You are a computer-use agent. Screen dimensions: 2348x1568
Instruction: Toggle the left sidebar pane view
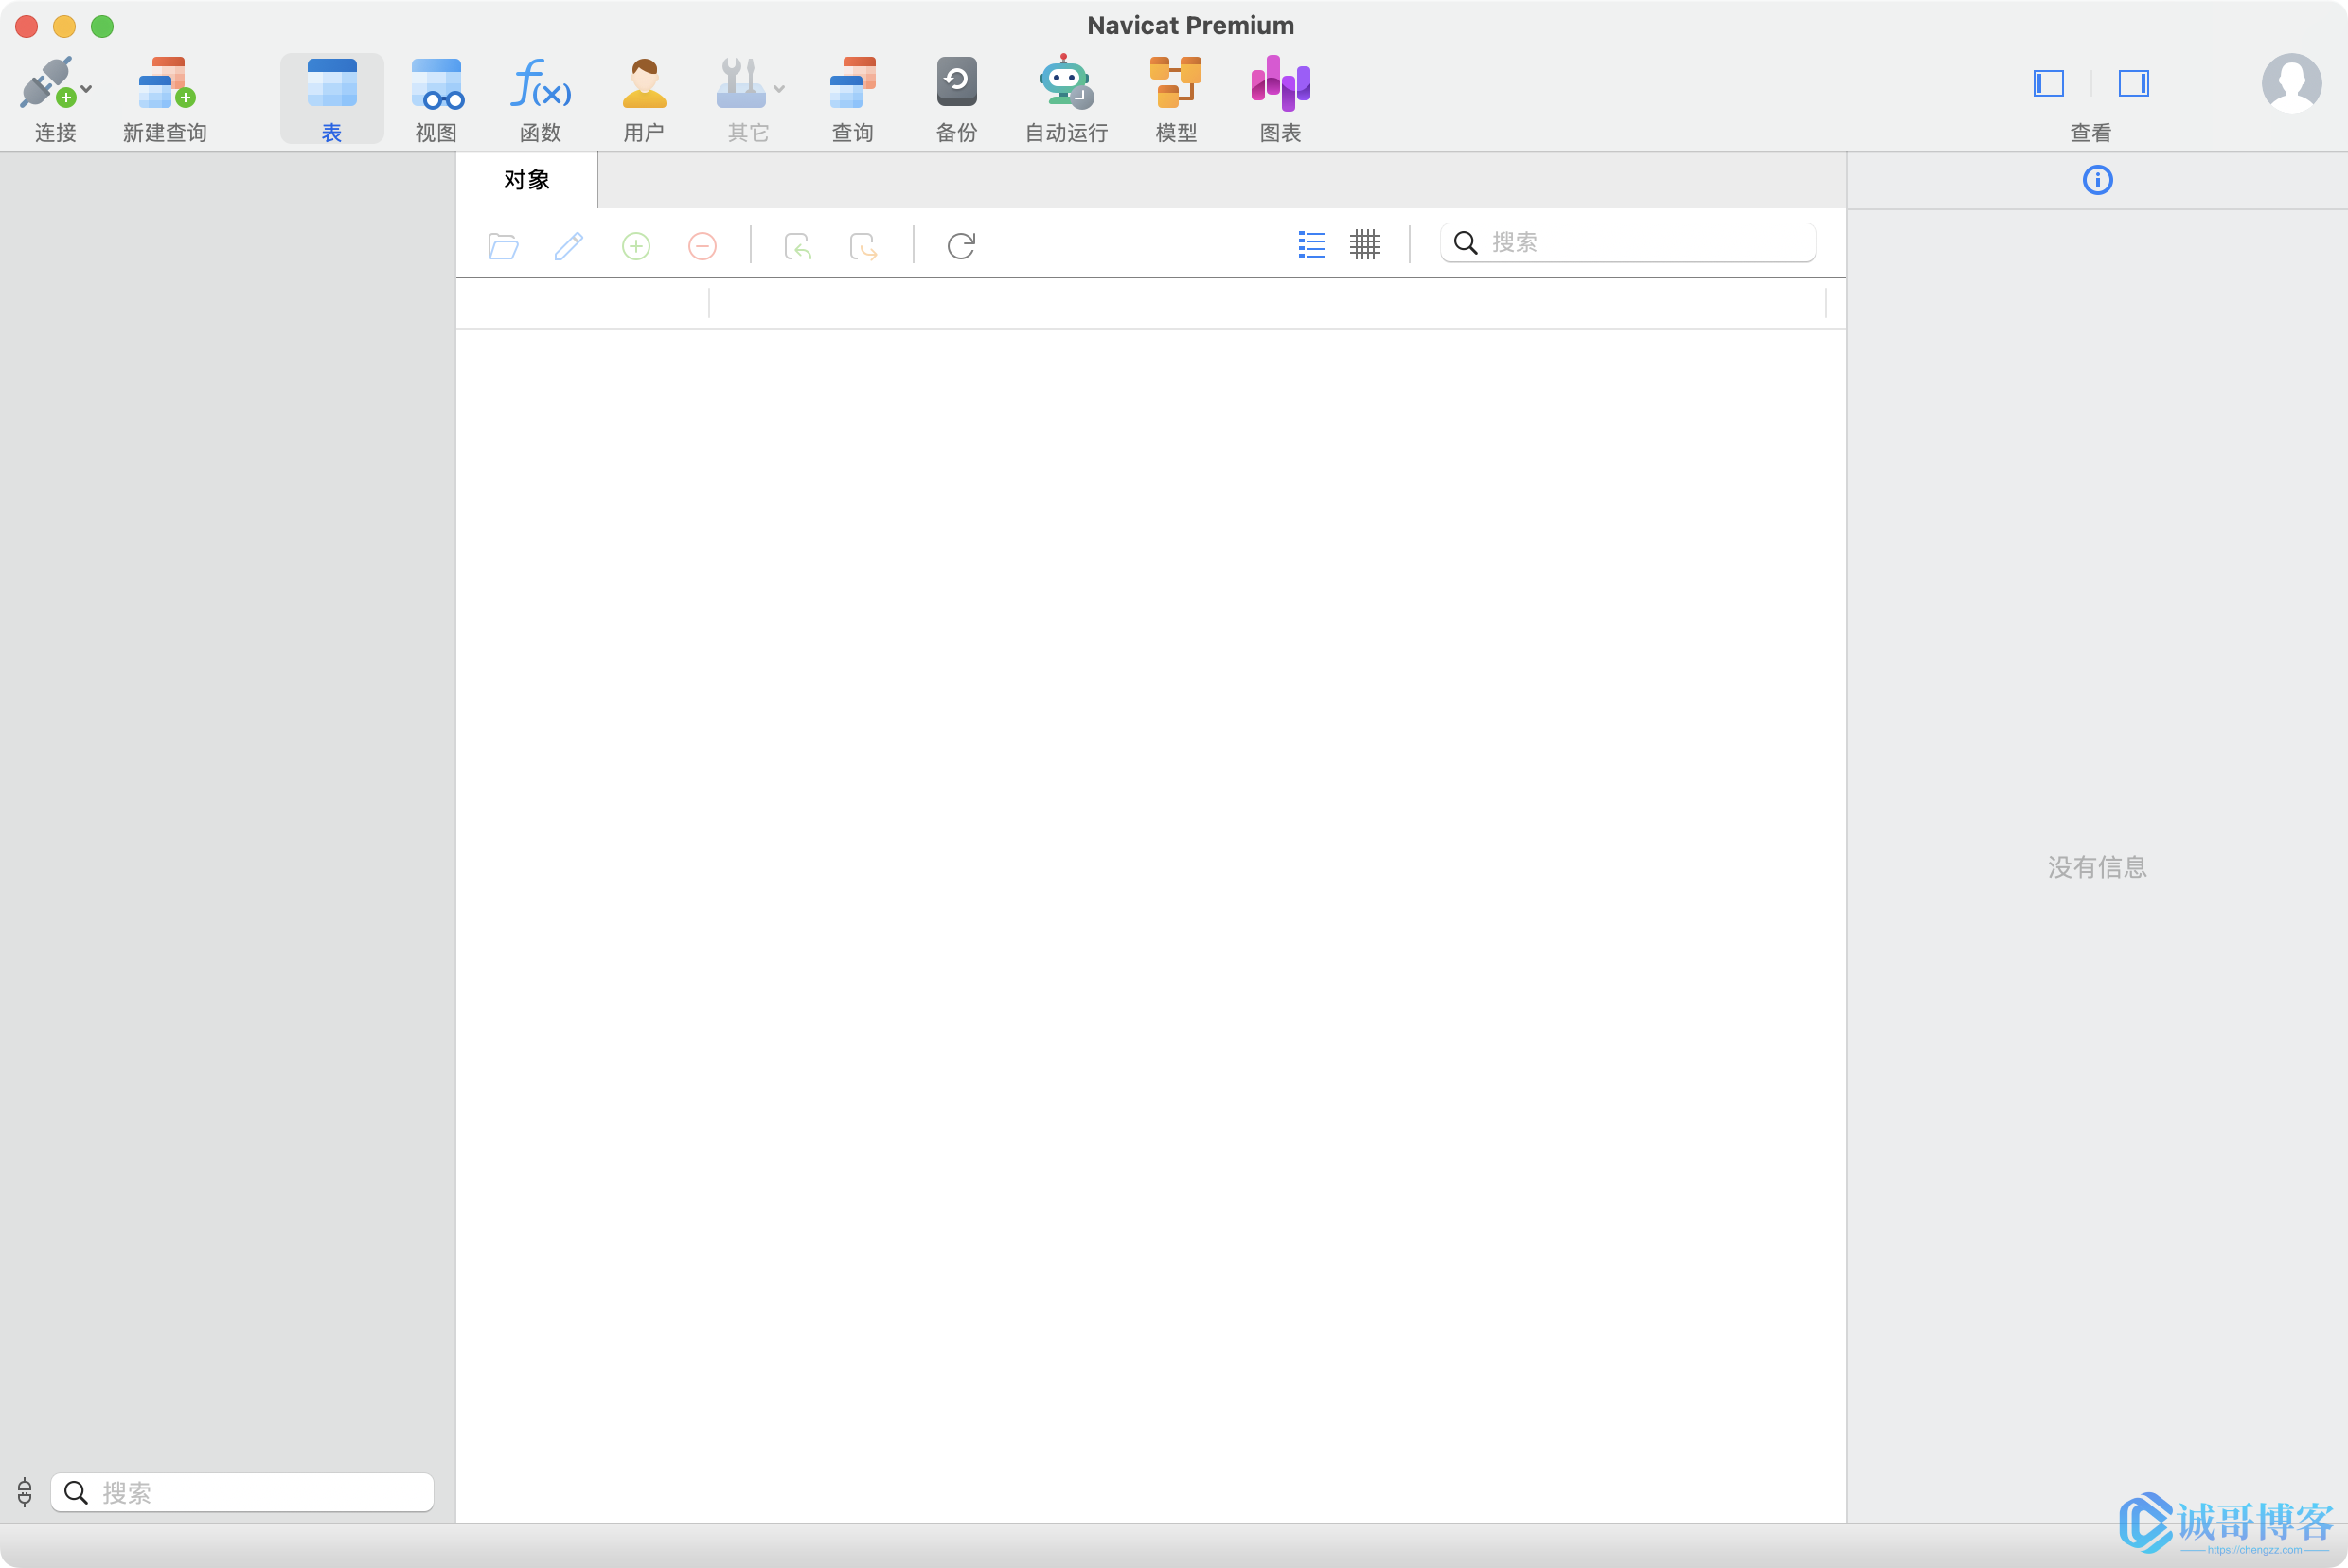[2049, 83]
